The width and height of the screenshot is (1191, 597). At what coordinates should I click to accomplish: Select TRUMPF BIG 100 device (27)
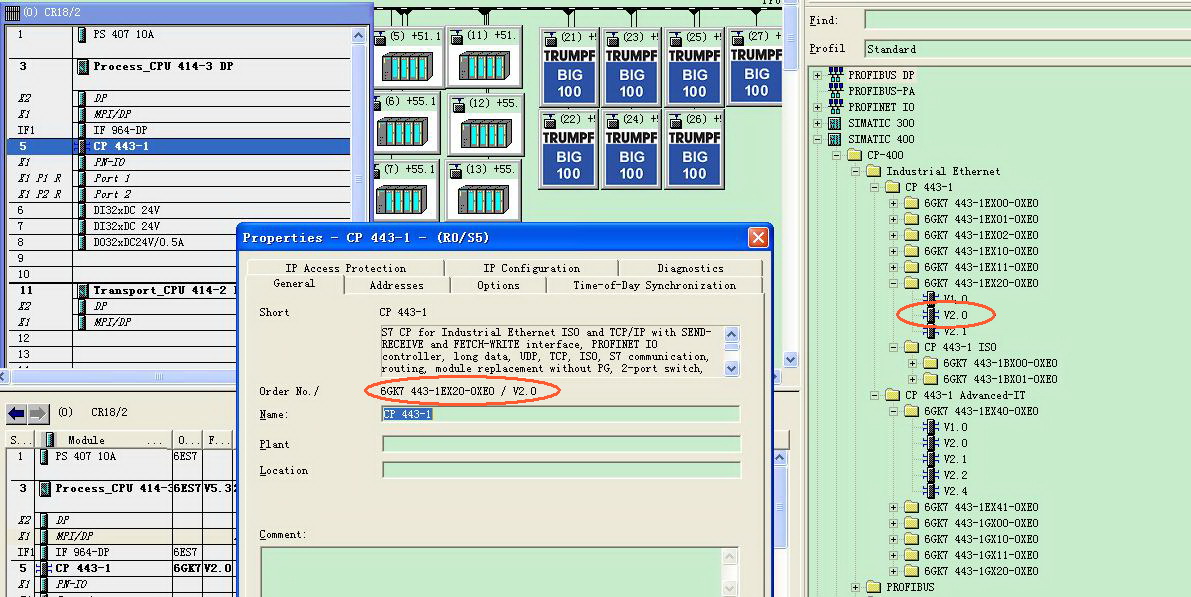[755, 67]
